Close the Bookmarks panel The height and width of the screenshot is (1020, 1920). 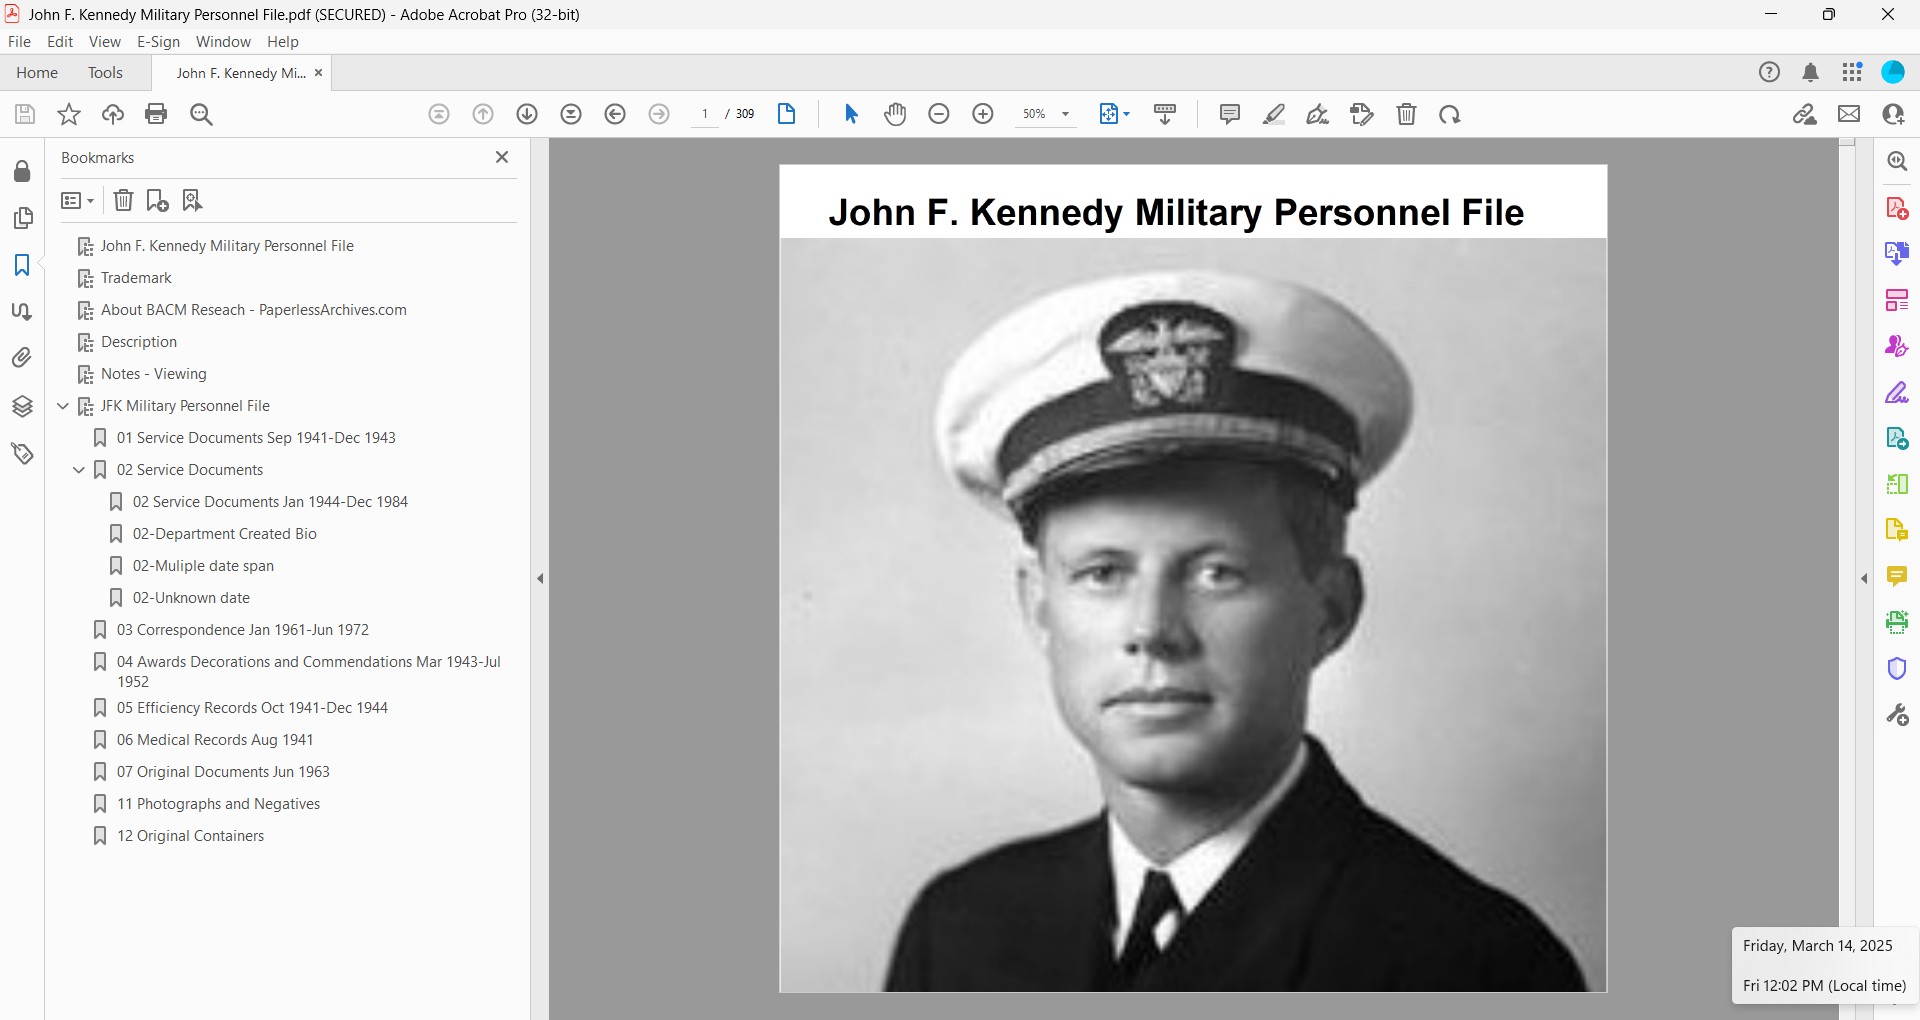click(x=502, y=157)
